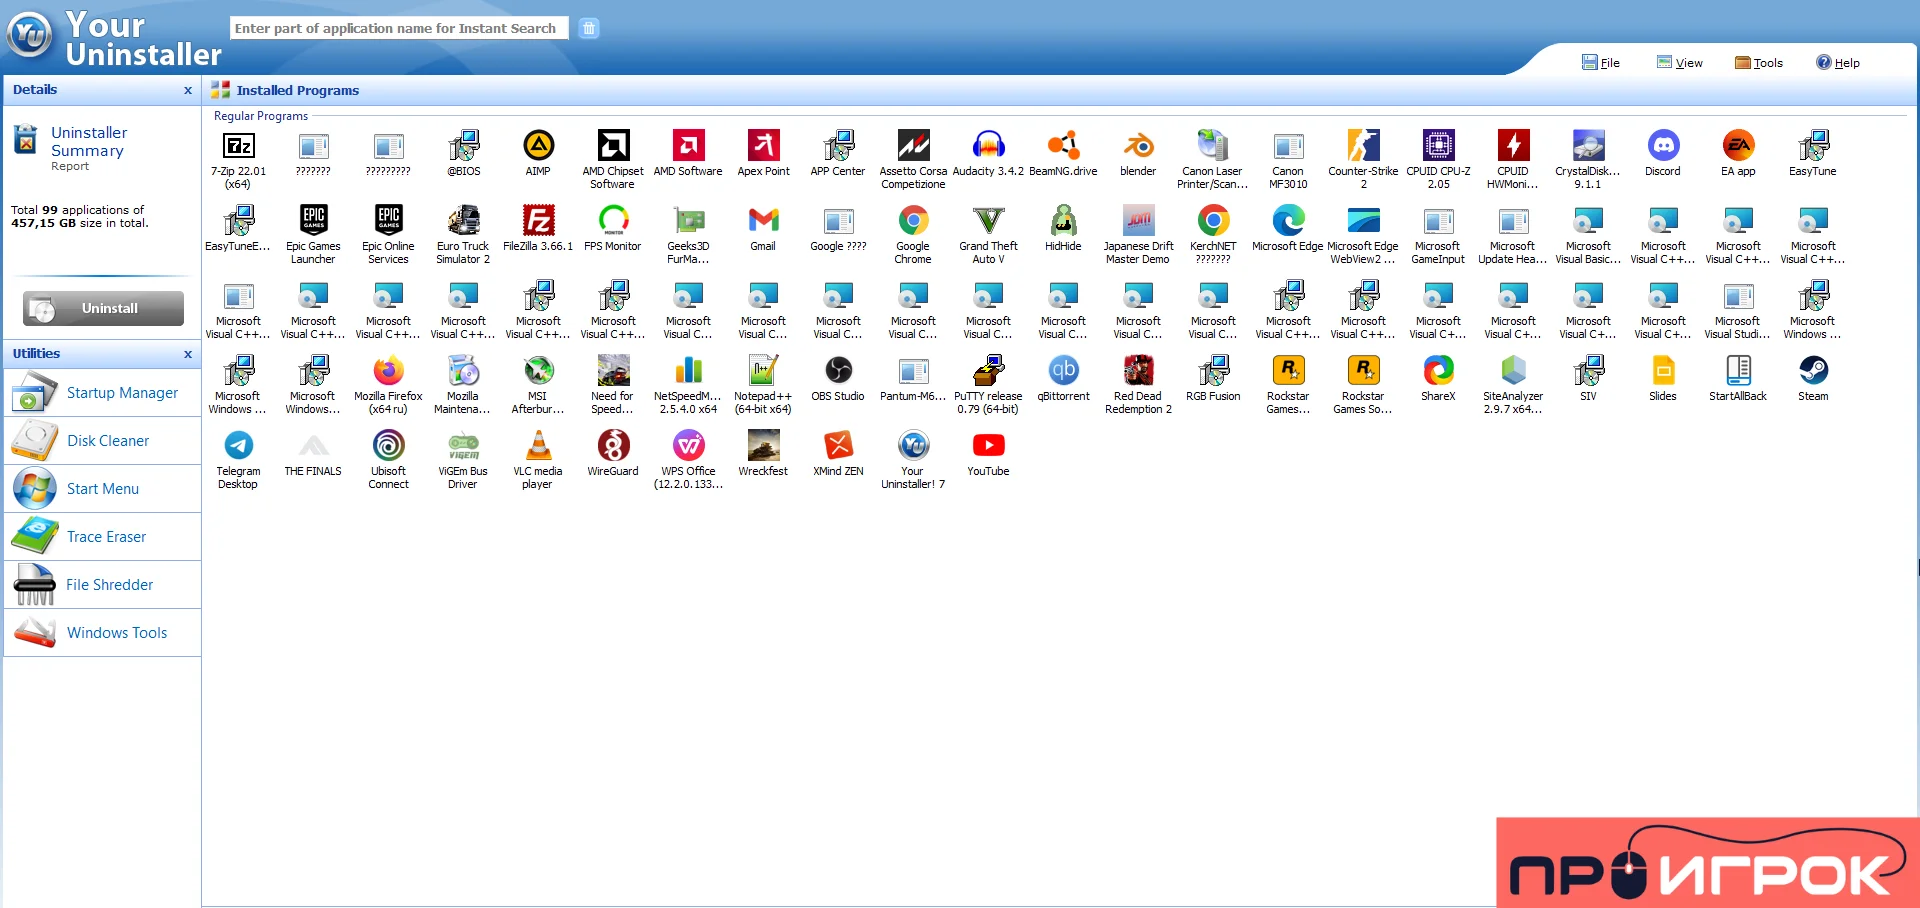Select the Grand Theft Auto V icon

[x=988, y=220]
